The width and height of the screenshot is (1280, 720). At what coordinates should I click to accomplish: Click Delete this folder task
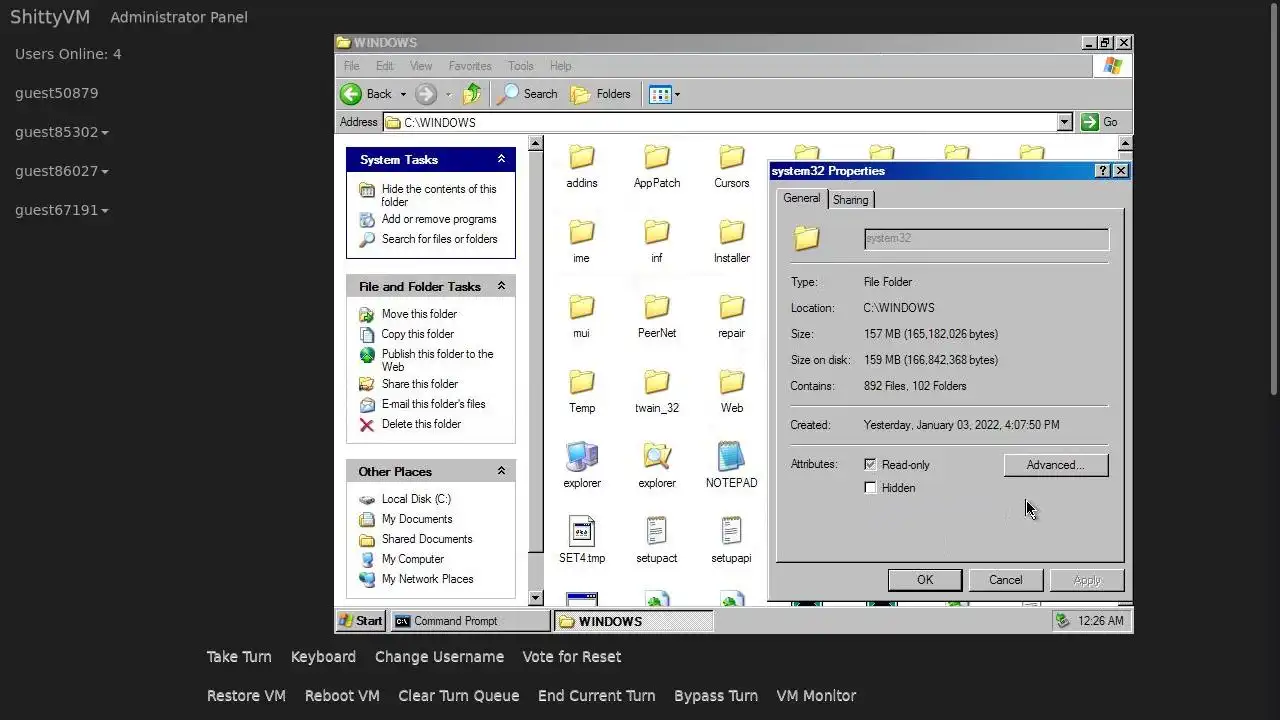pos(421,424)
